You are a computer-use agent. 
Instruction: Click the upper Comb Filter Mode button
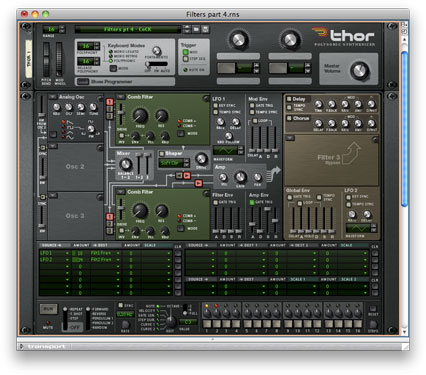181,133
